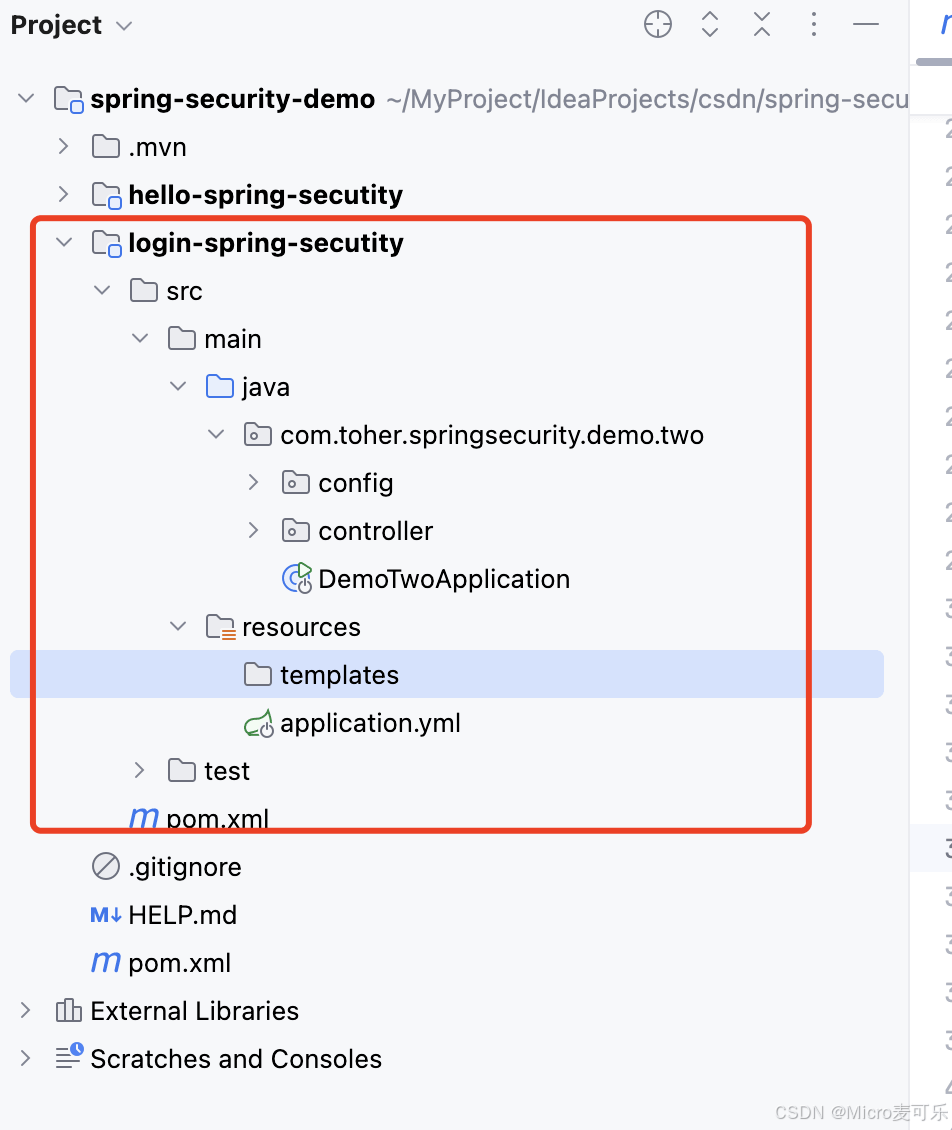This screenshot has width=952, height=1130.
Task: Click the Expand All arrows icon
Action: point(710,25)
